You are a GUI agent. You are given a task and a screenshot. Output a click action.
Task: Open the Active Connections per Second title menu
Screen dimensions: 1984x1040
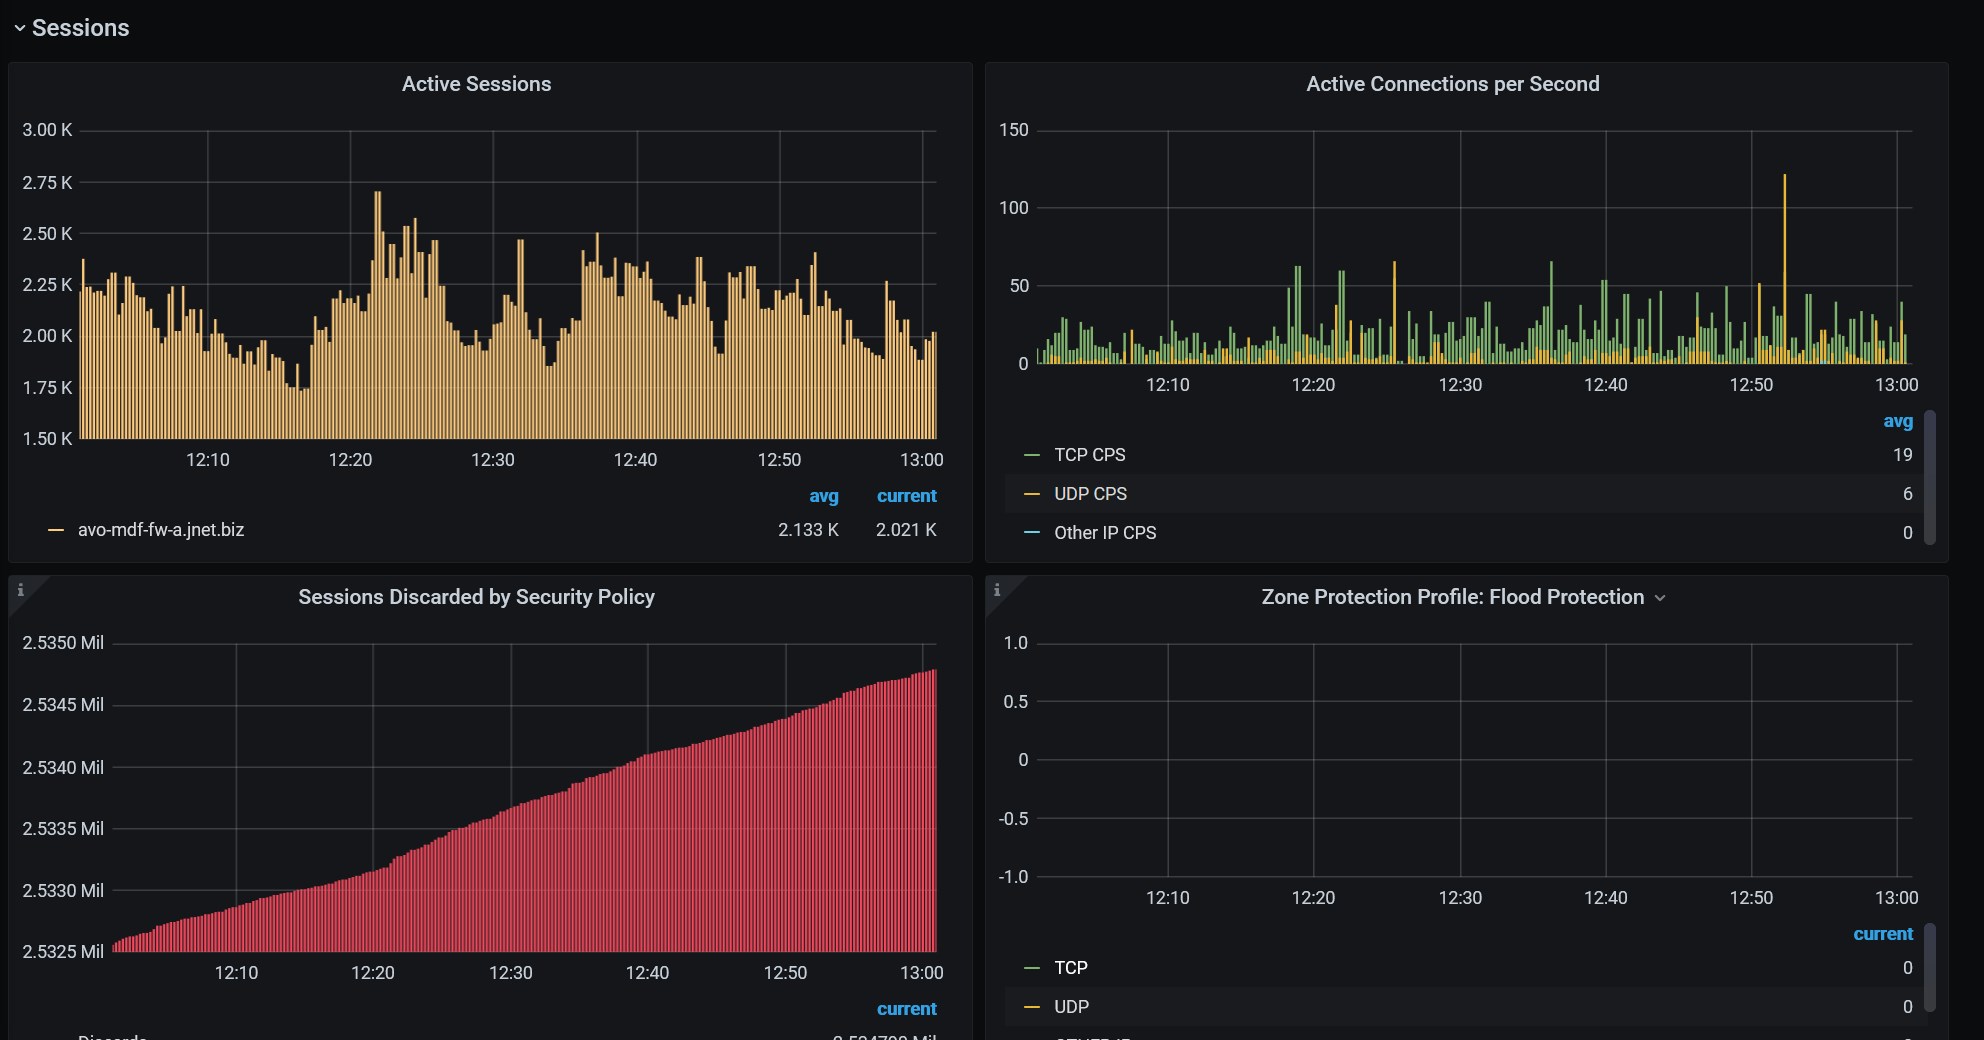1452,84
